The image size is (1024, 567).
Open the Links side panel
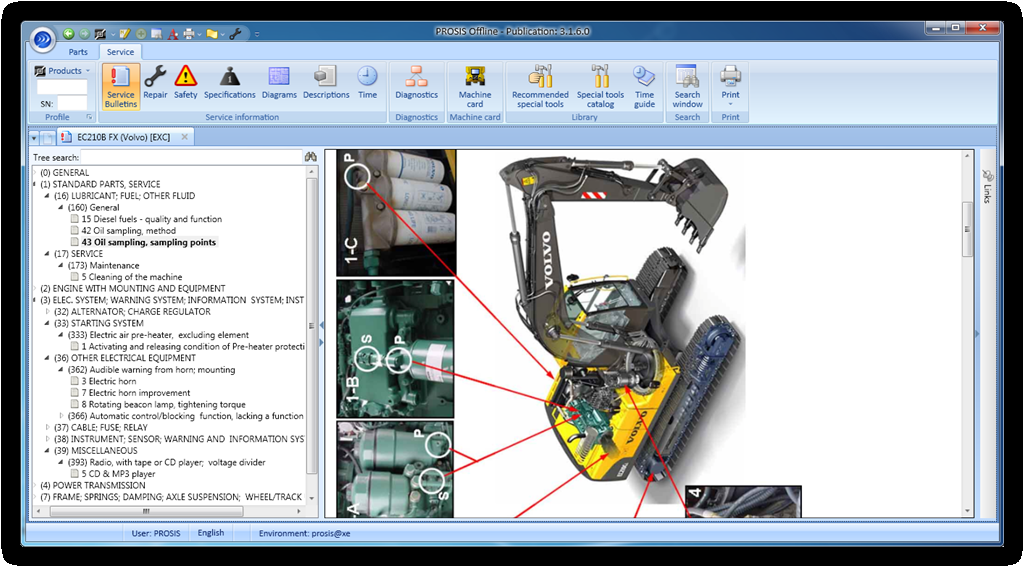pos(987,187)
